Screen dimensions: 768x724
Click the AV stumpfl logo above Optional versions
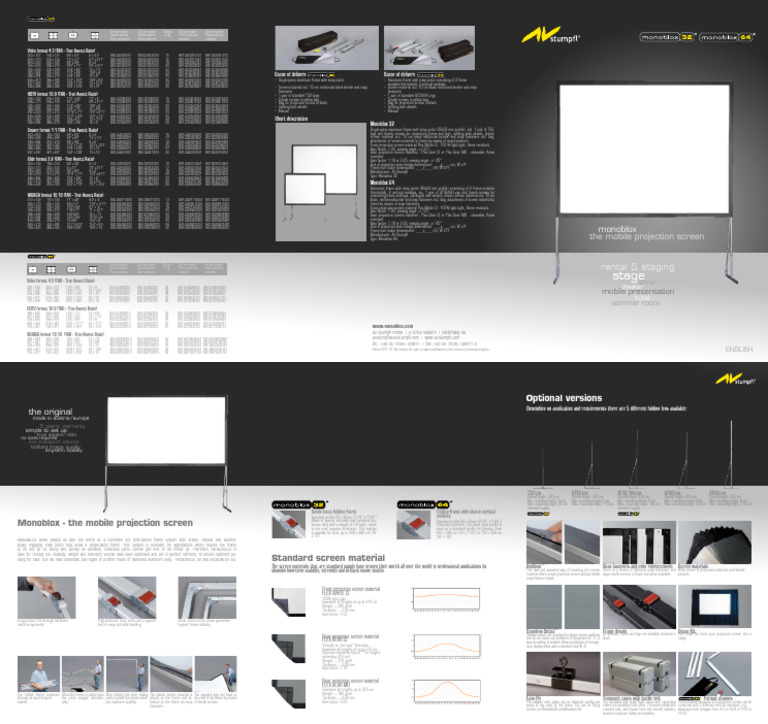point(735,379)
